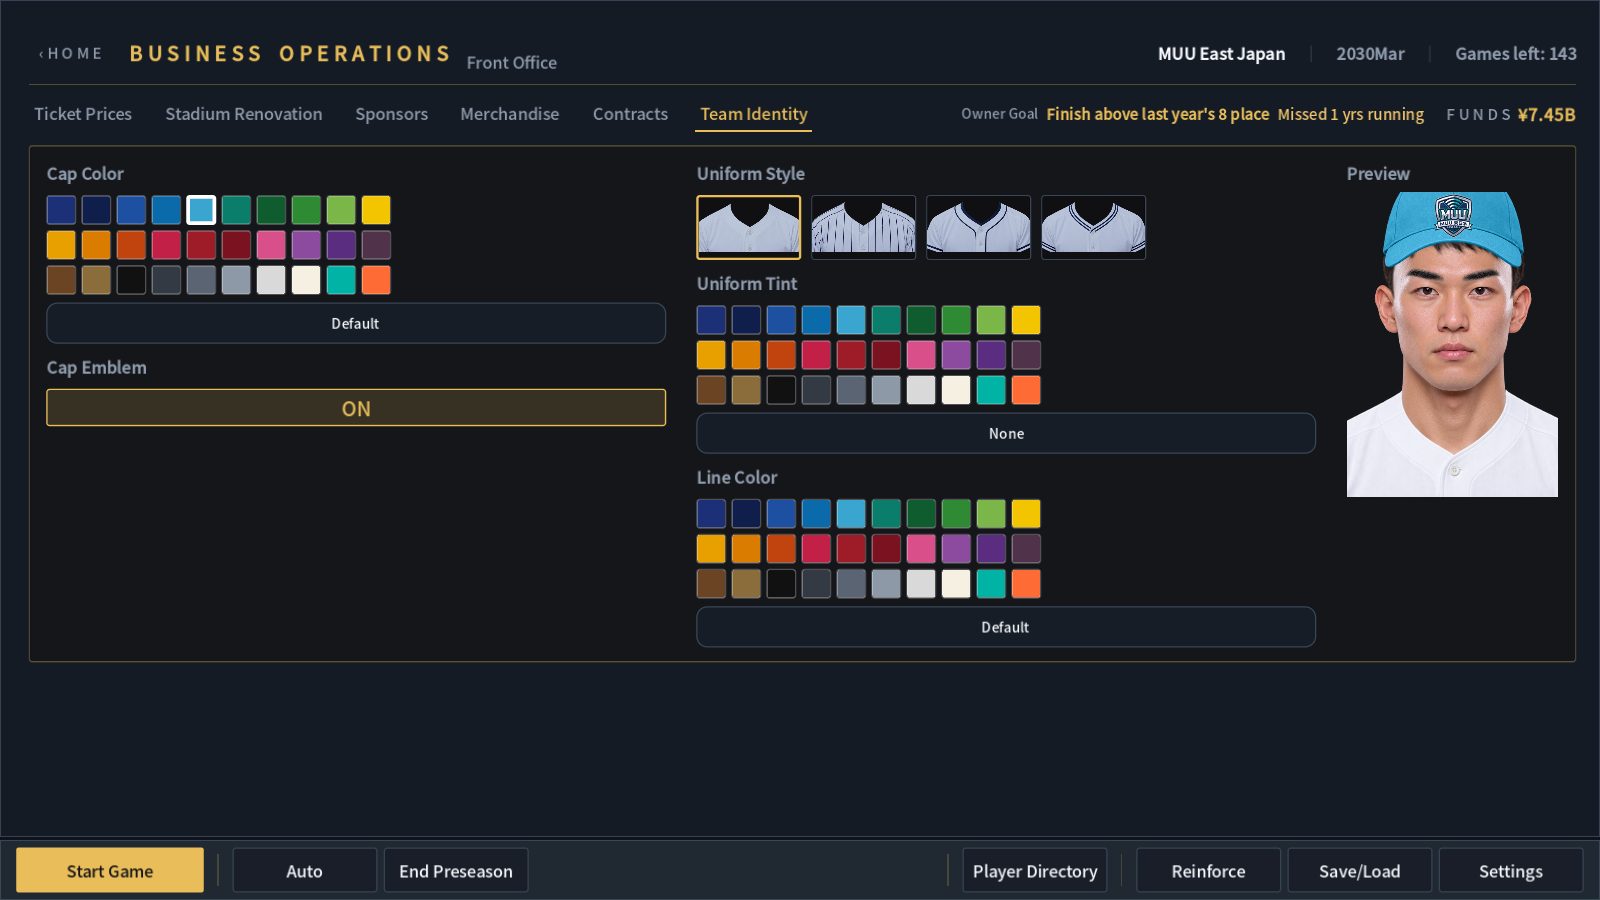Pick the orange swatch in Uniform Tint
This screenshot has width=1600, height=900.
point(746,355)
